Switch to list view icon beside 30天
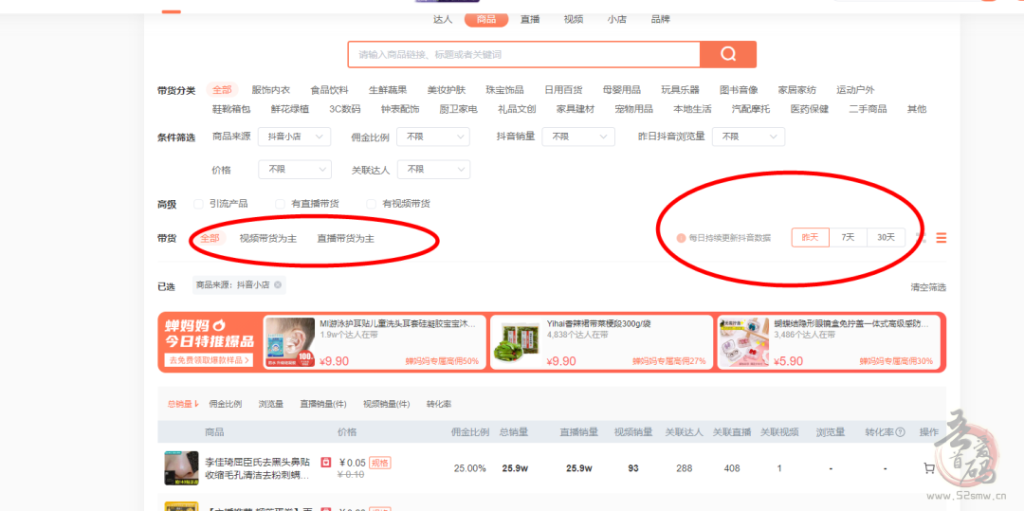The image size is (1024, 511). pos(941,238)
